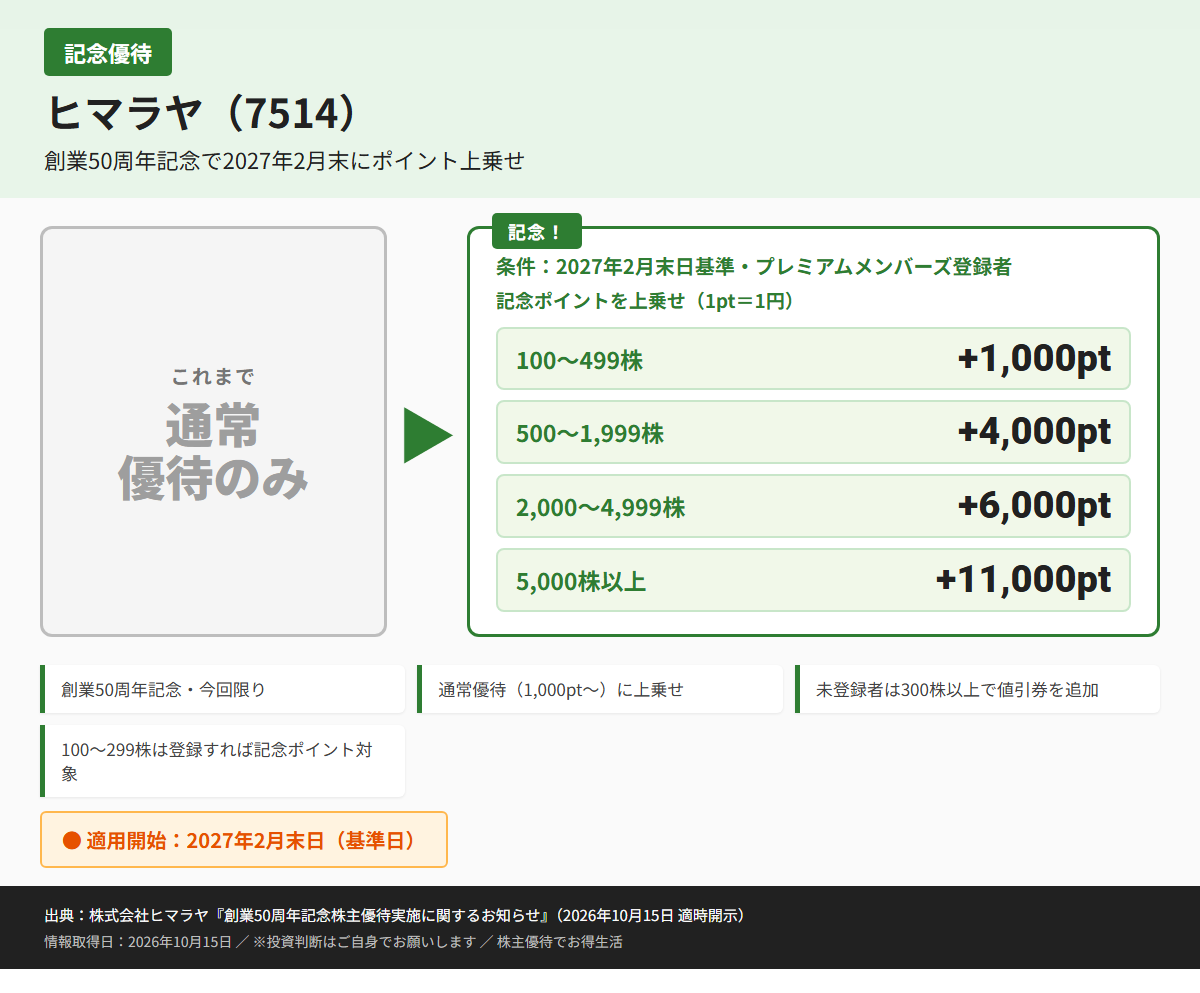Click the note 未登録者は300株以上で値引券を追加
The height and width of the screenshot is (993, 1200).
coord(977,689)
